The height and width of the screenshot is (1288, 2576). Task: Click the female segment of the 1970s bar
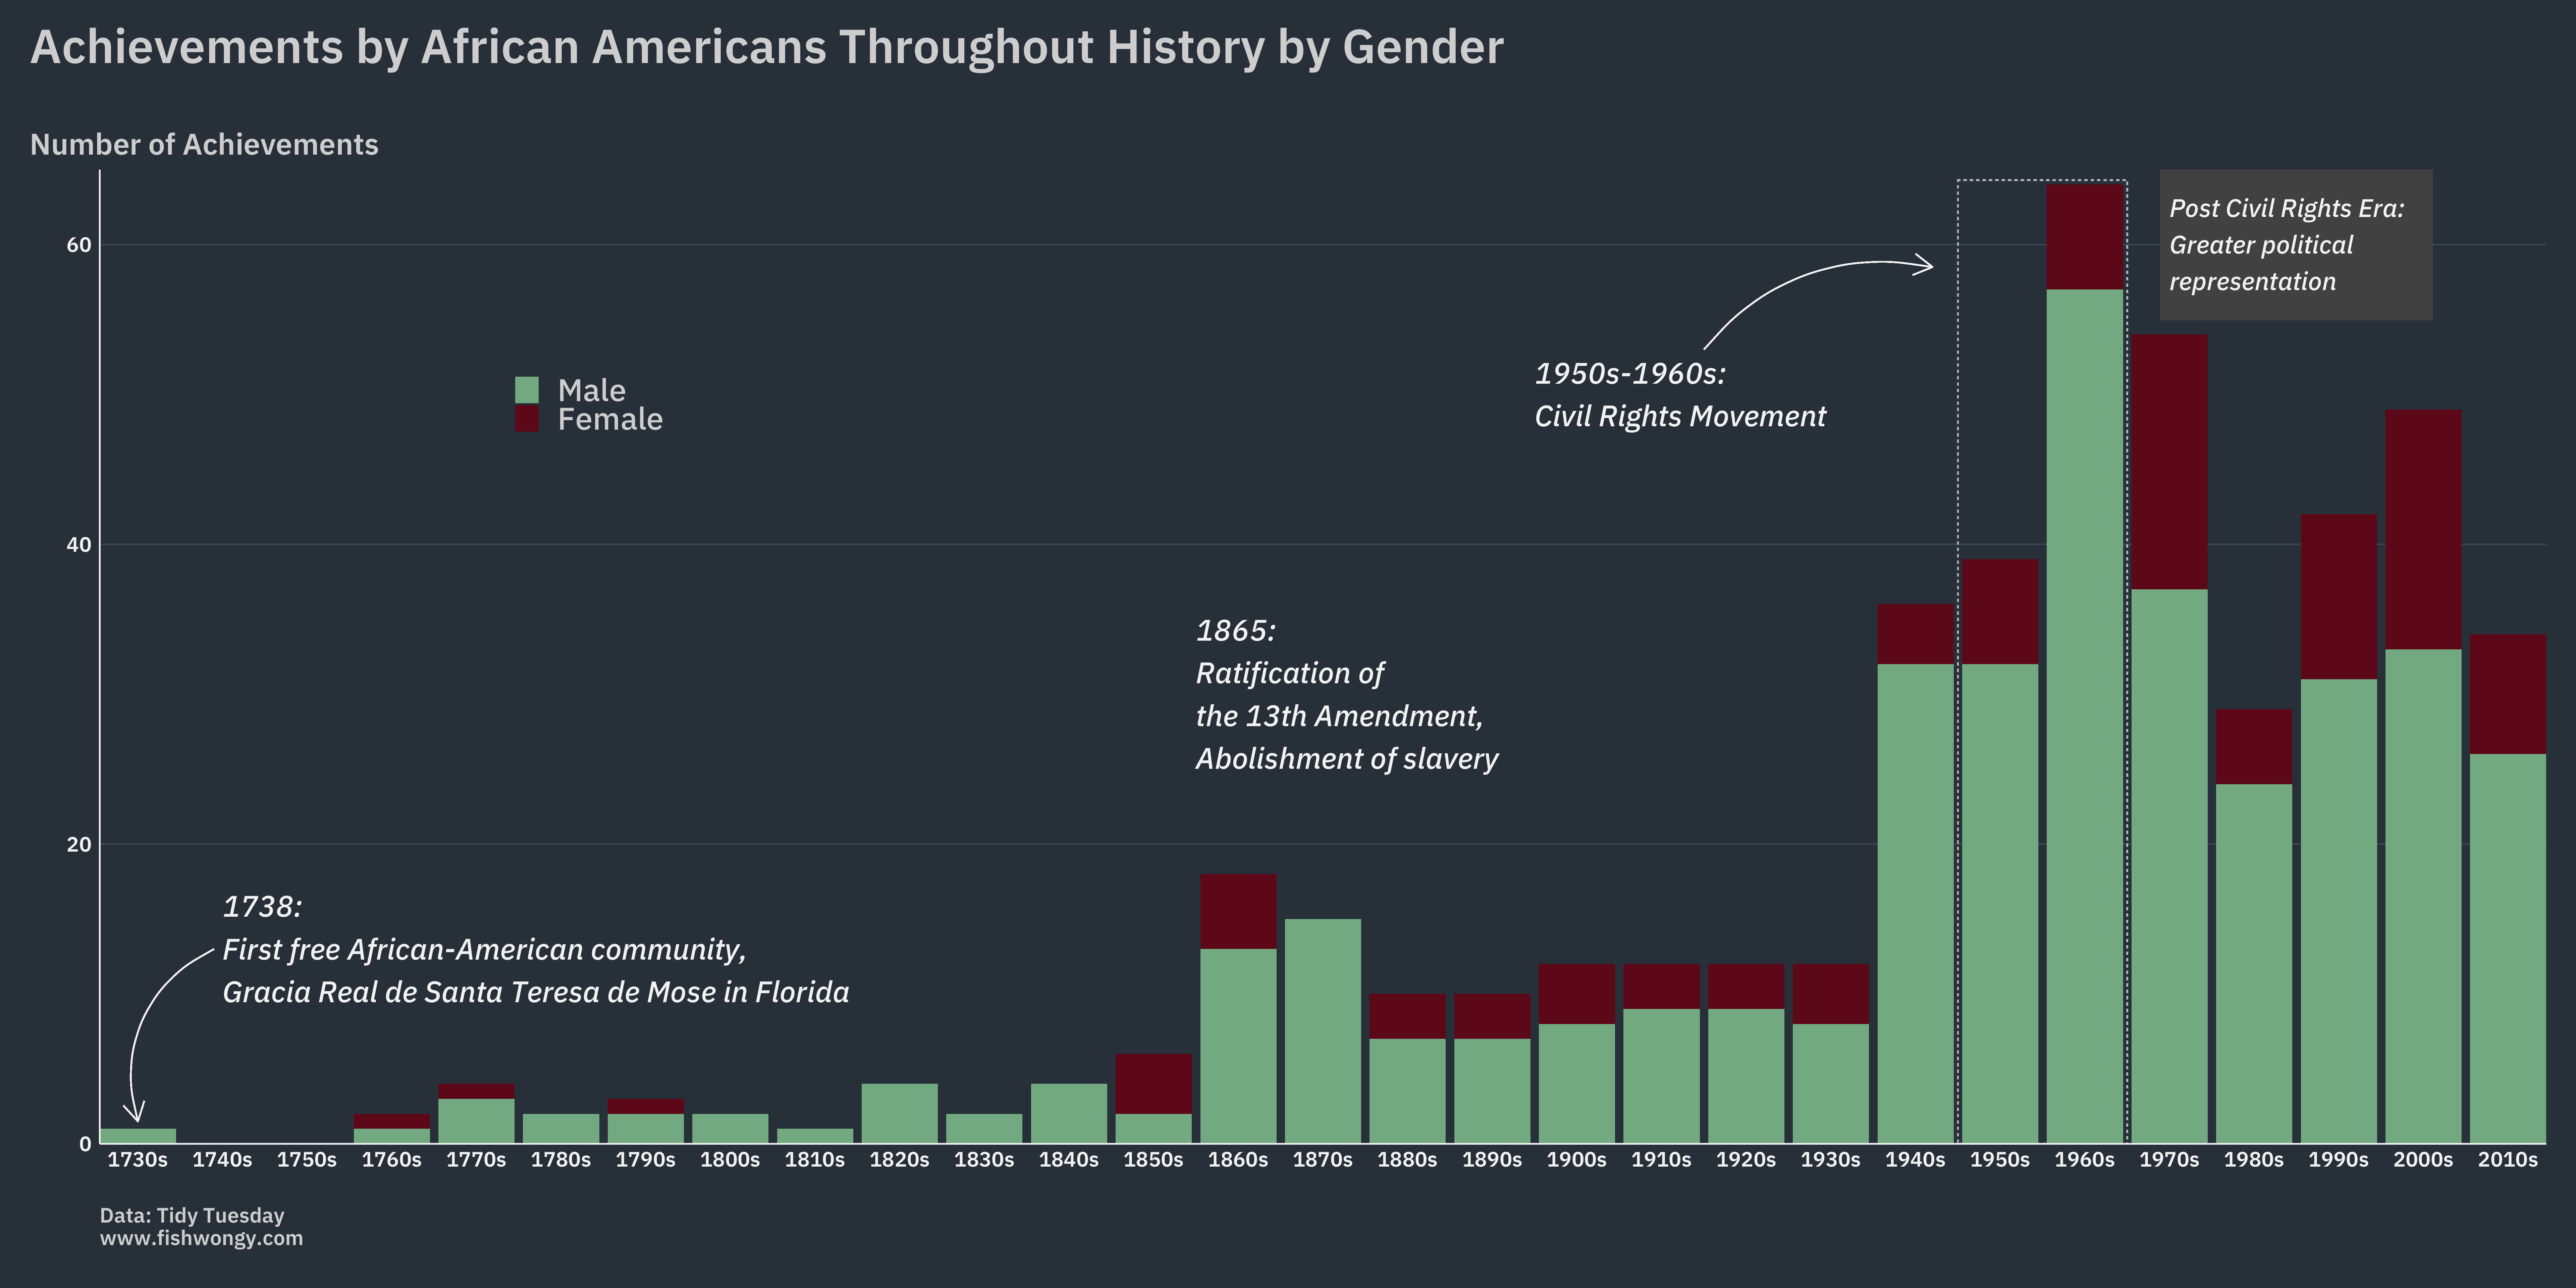coord(2169,462)
